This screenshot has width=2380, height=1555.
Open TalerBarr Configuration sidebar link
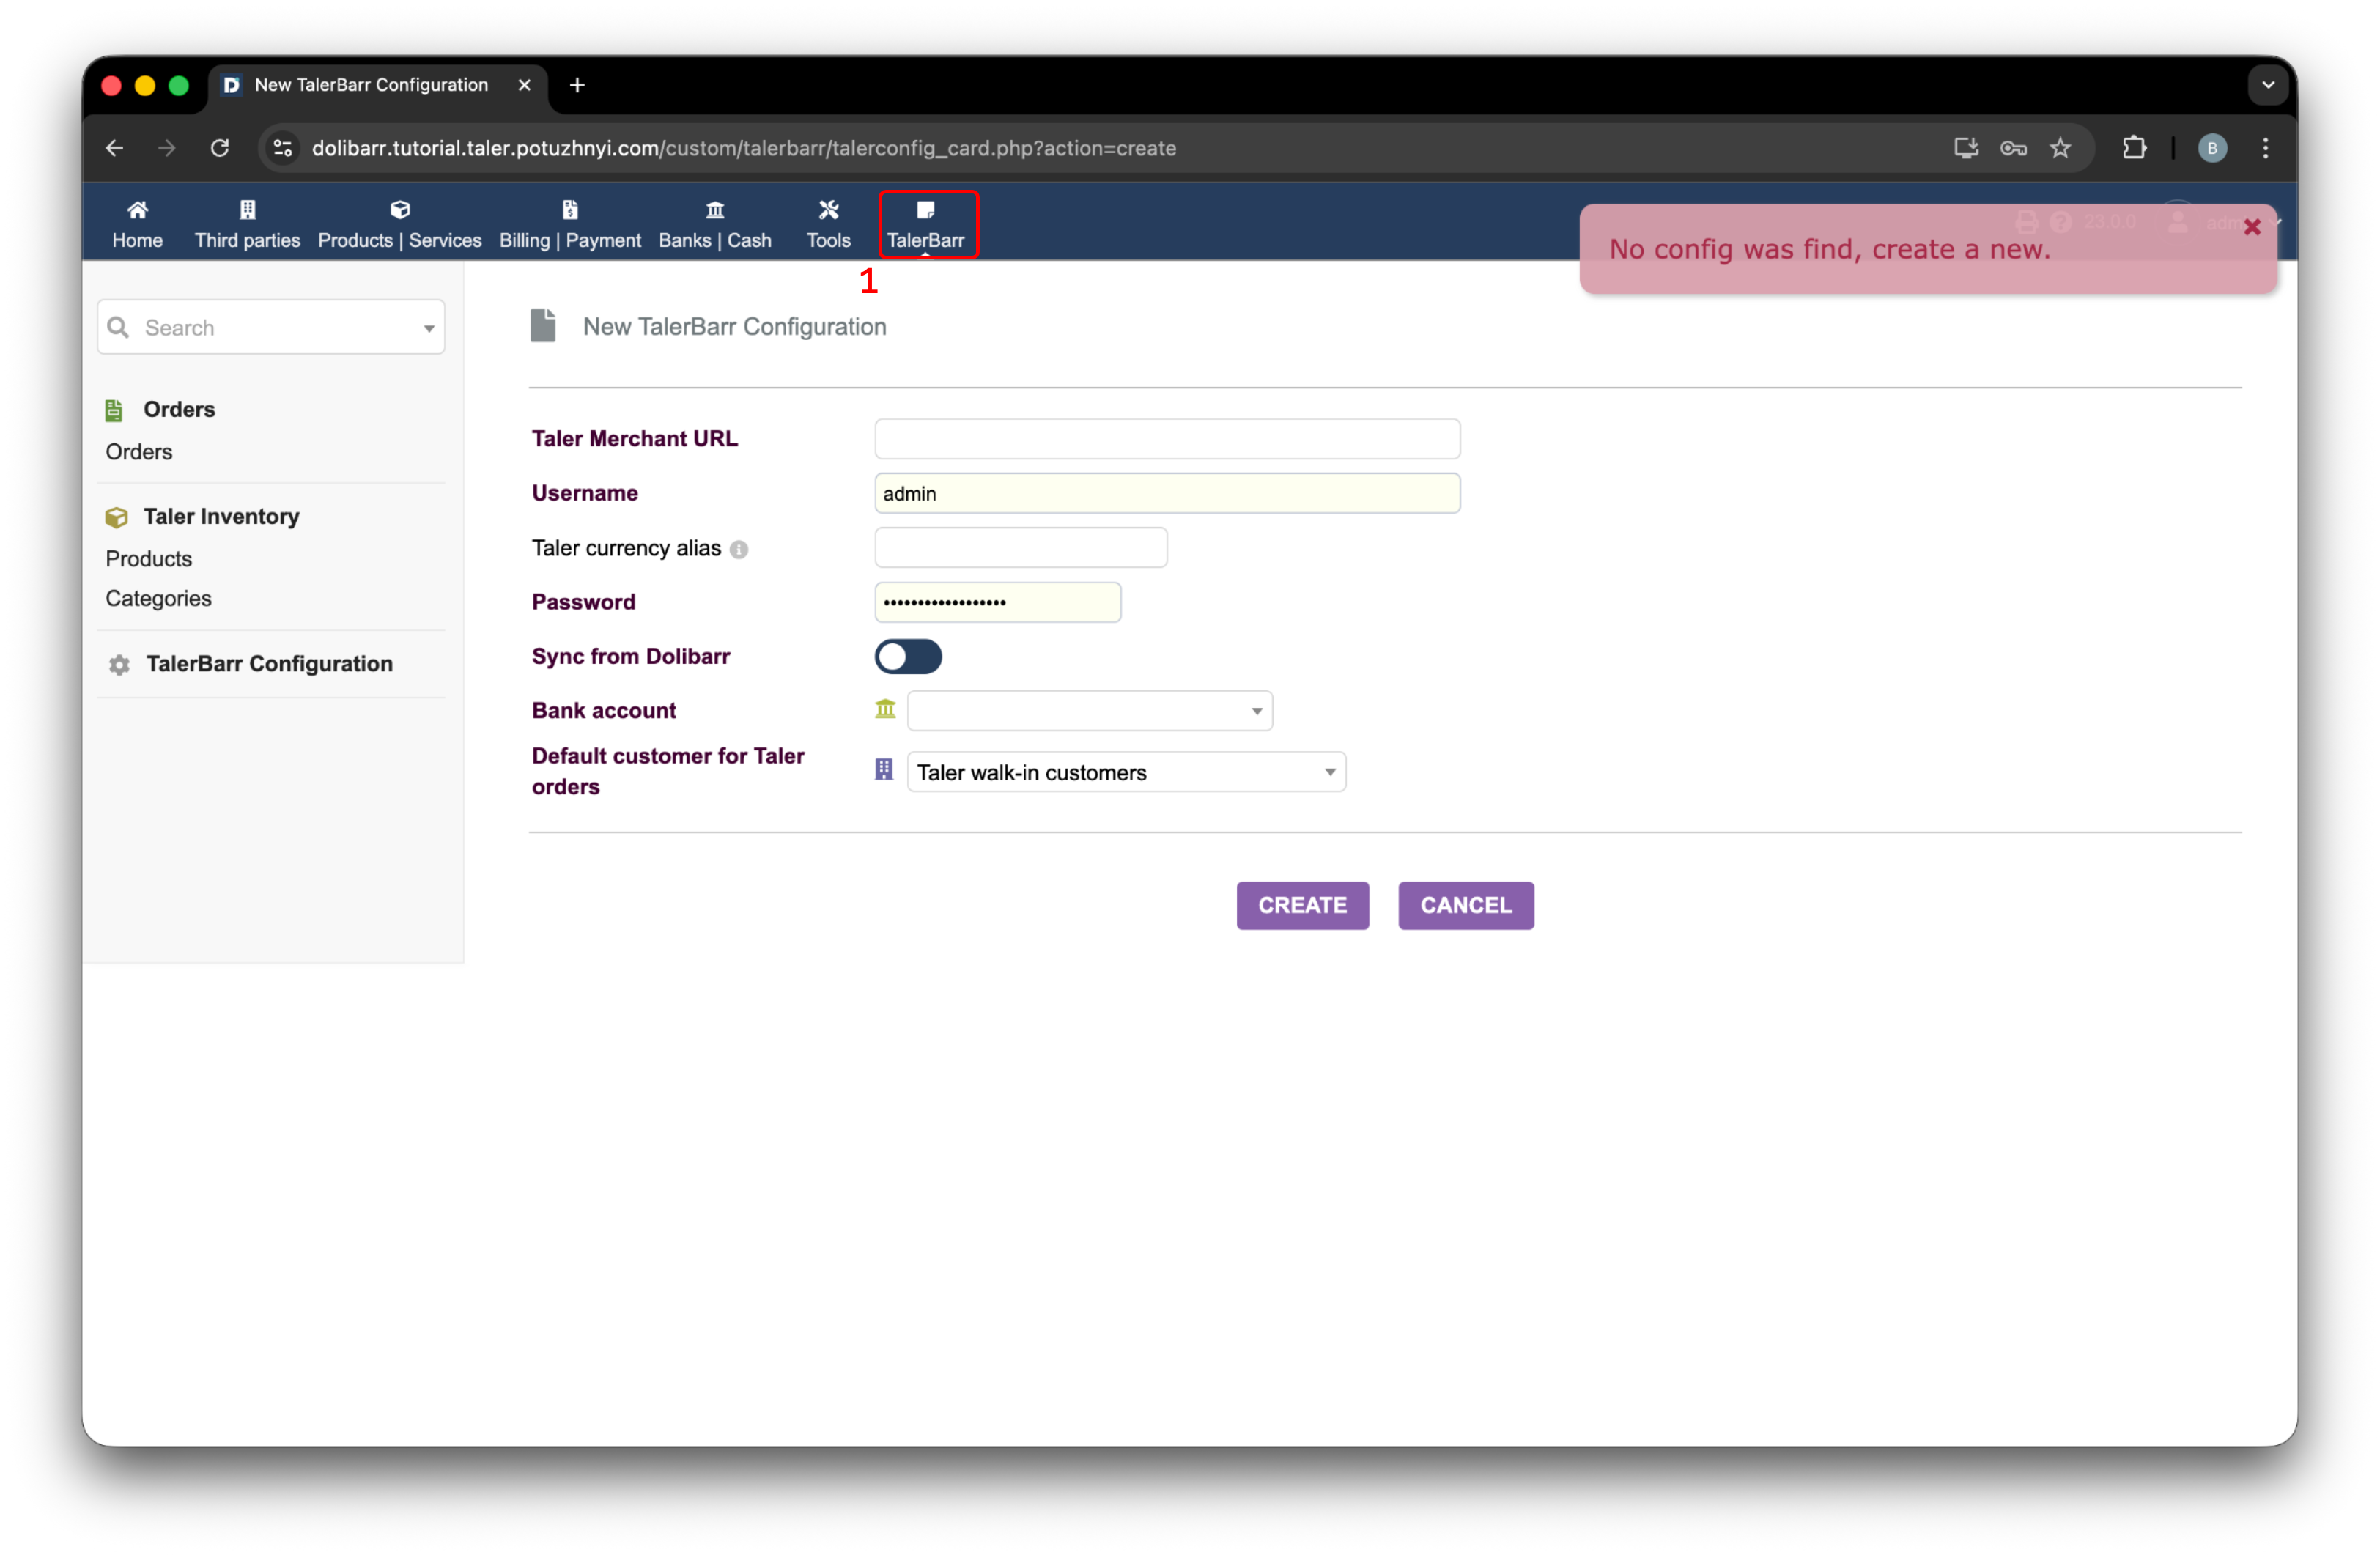(x=268, y=664)
